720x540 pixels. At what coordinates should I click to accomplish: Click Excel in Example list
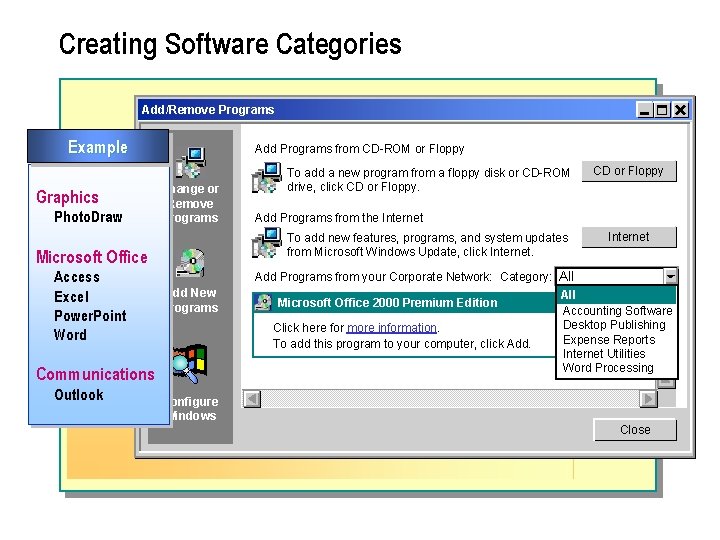coord(72,297)
